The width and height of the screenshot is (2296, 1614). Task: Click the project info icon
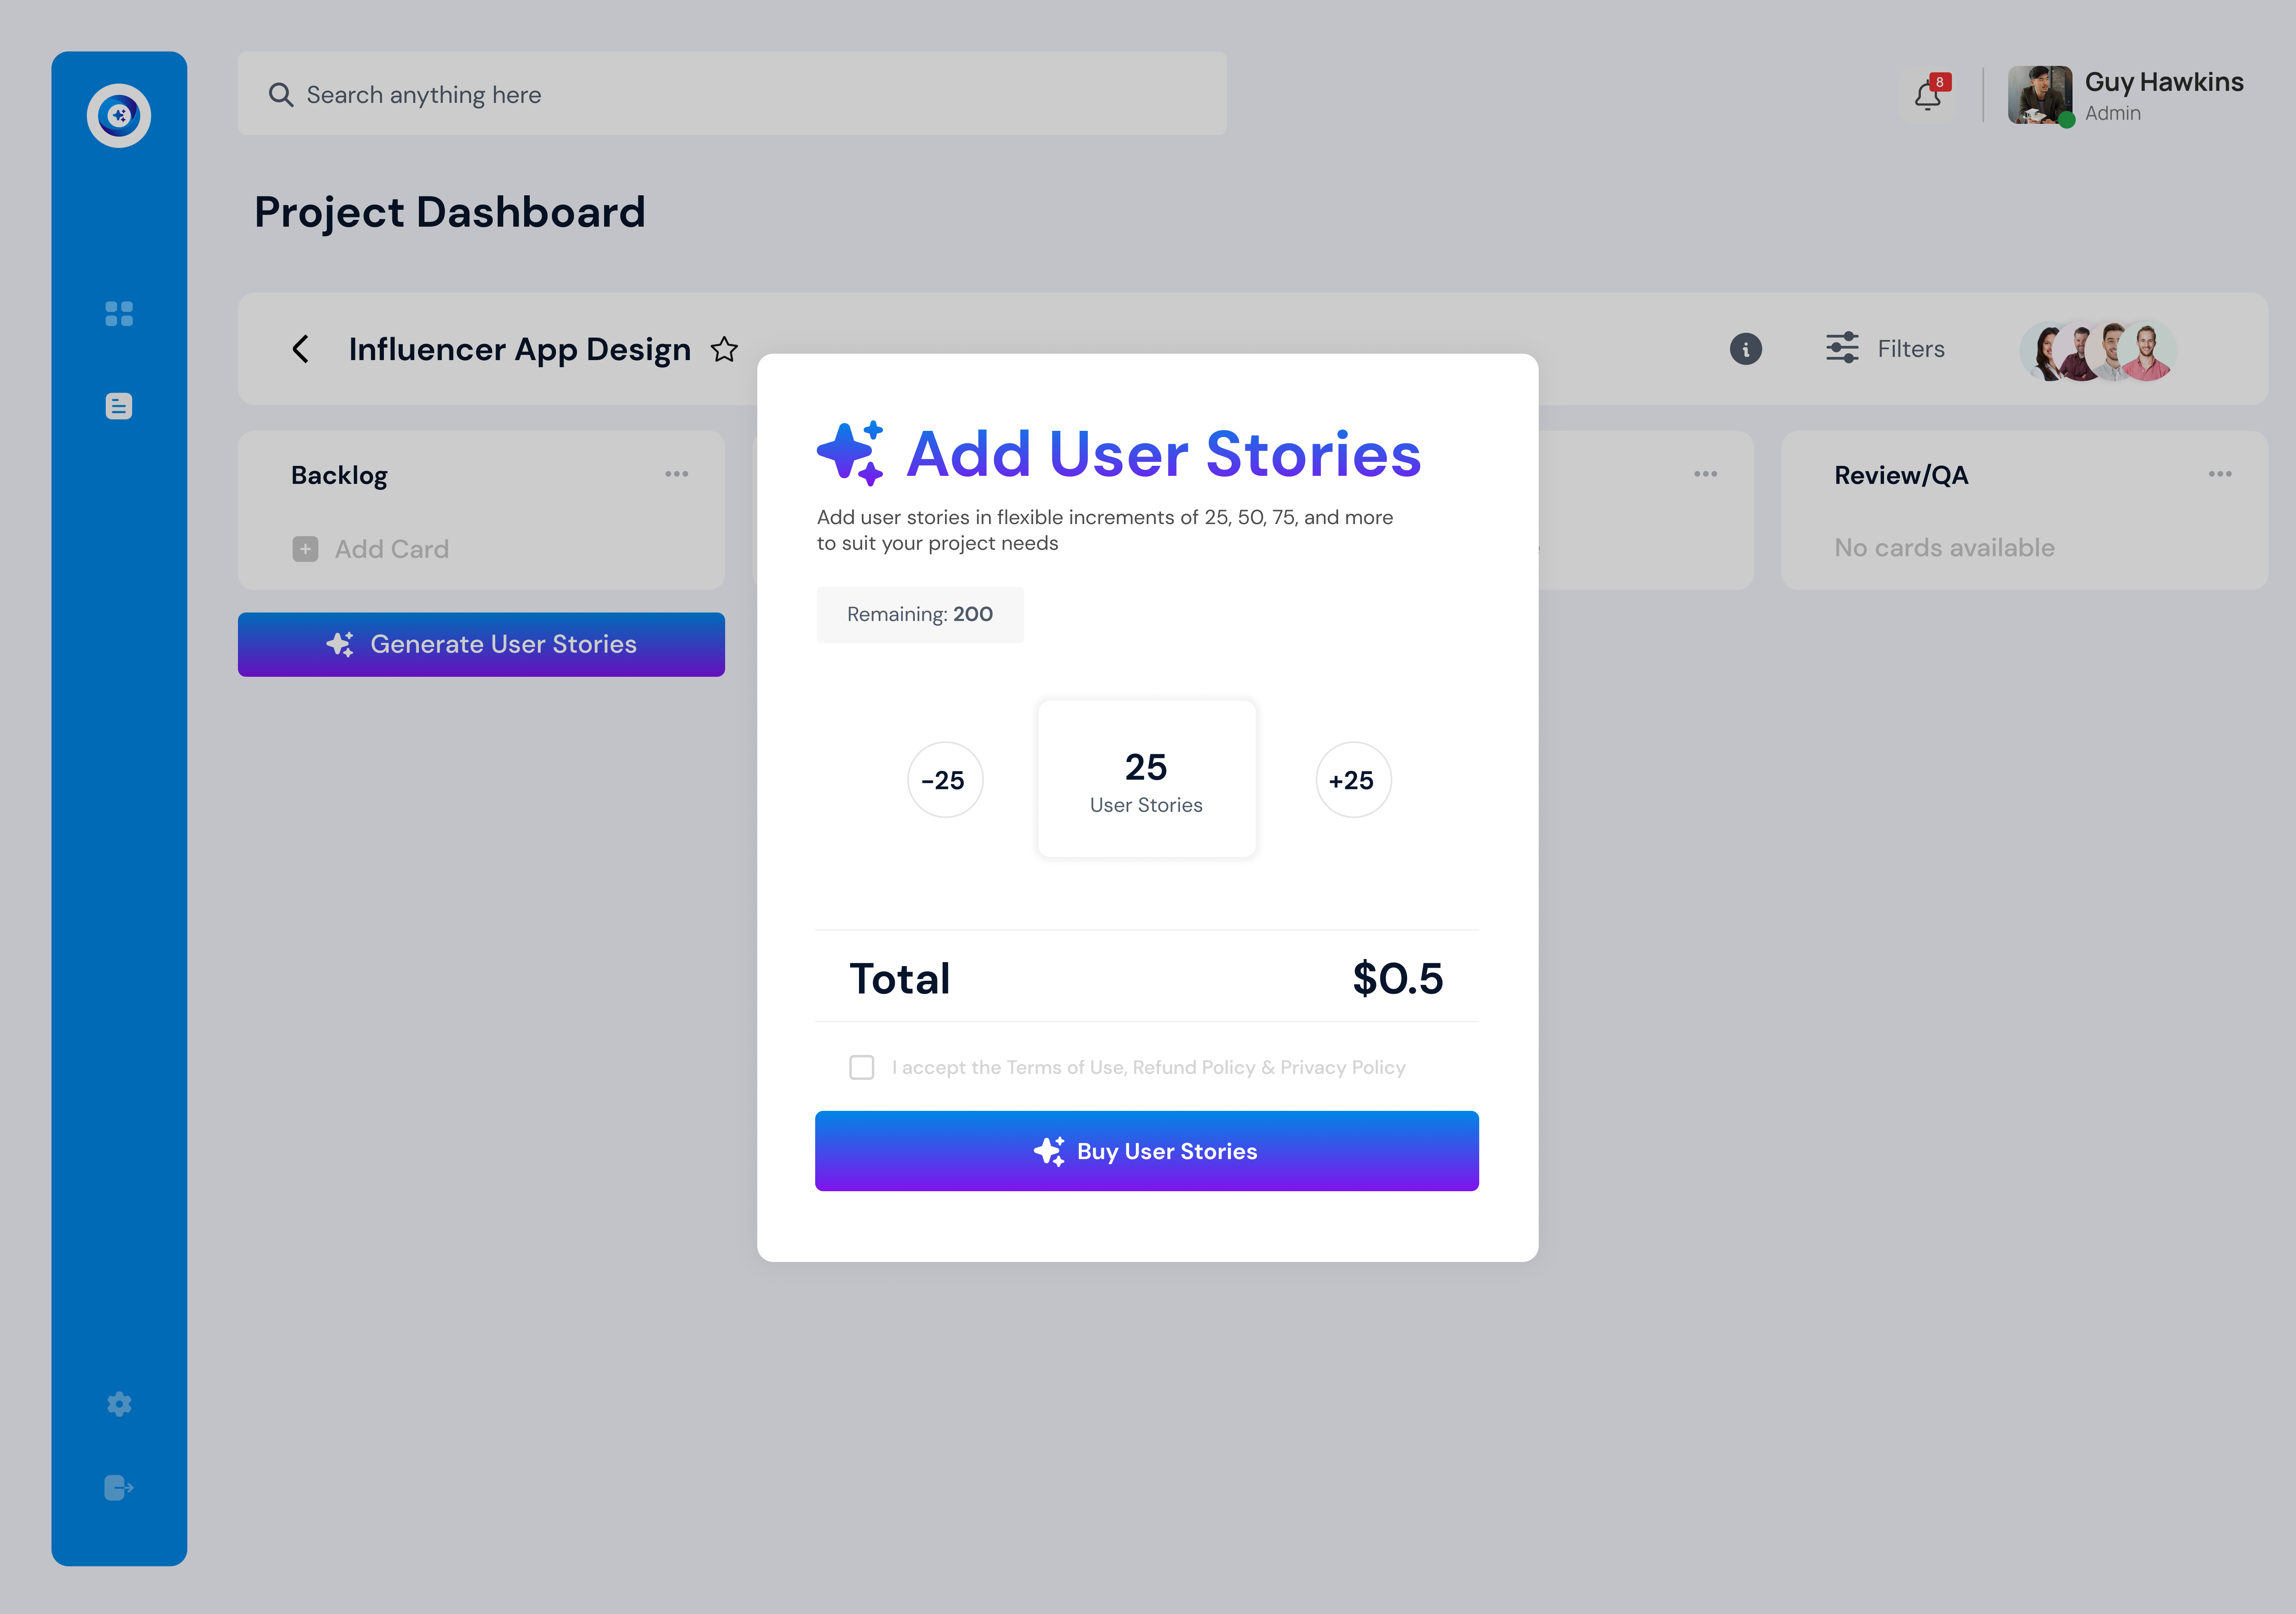tap(1746, 349)
